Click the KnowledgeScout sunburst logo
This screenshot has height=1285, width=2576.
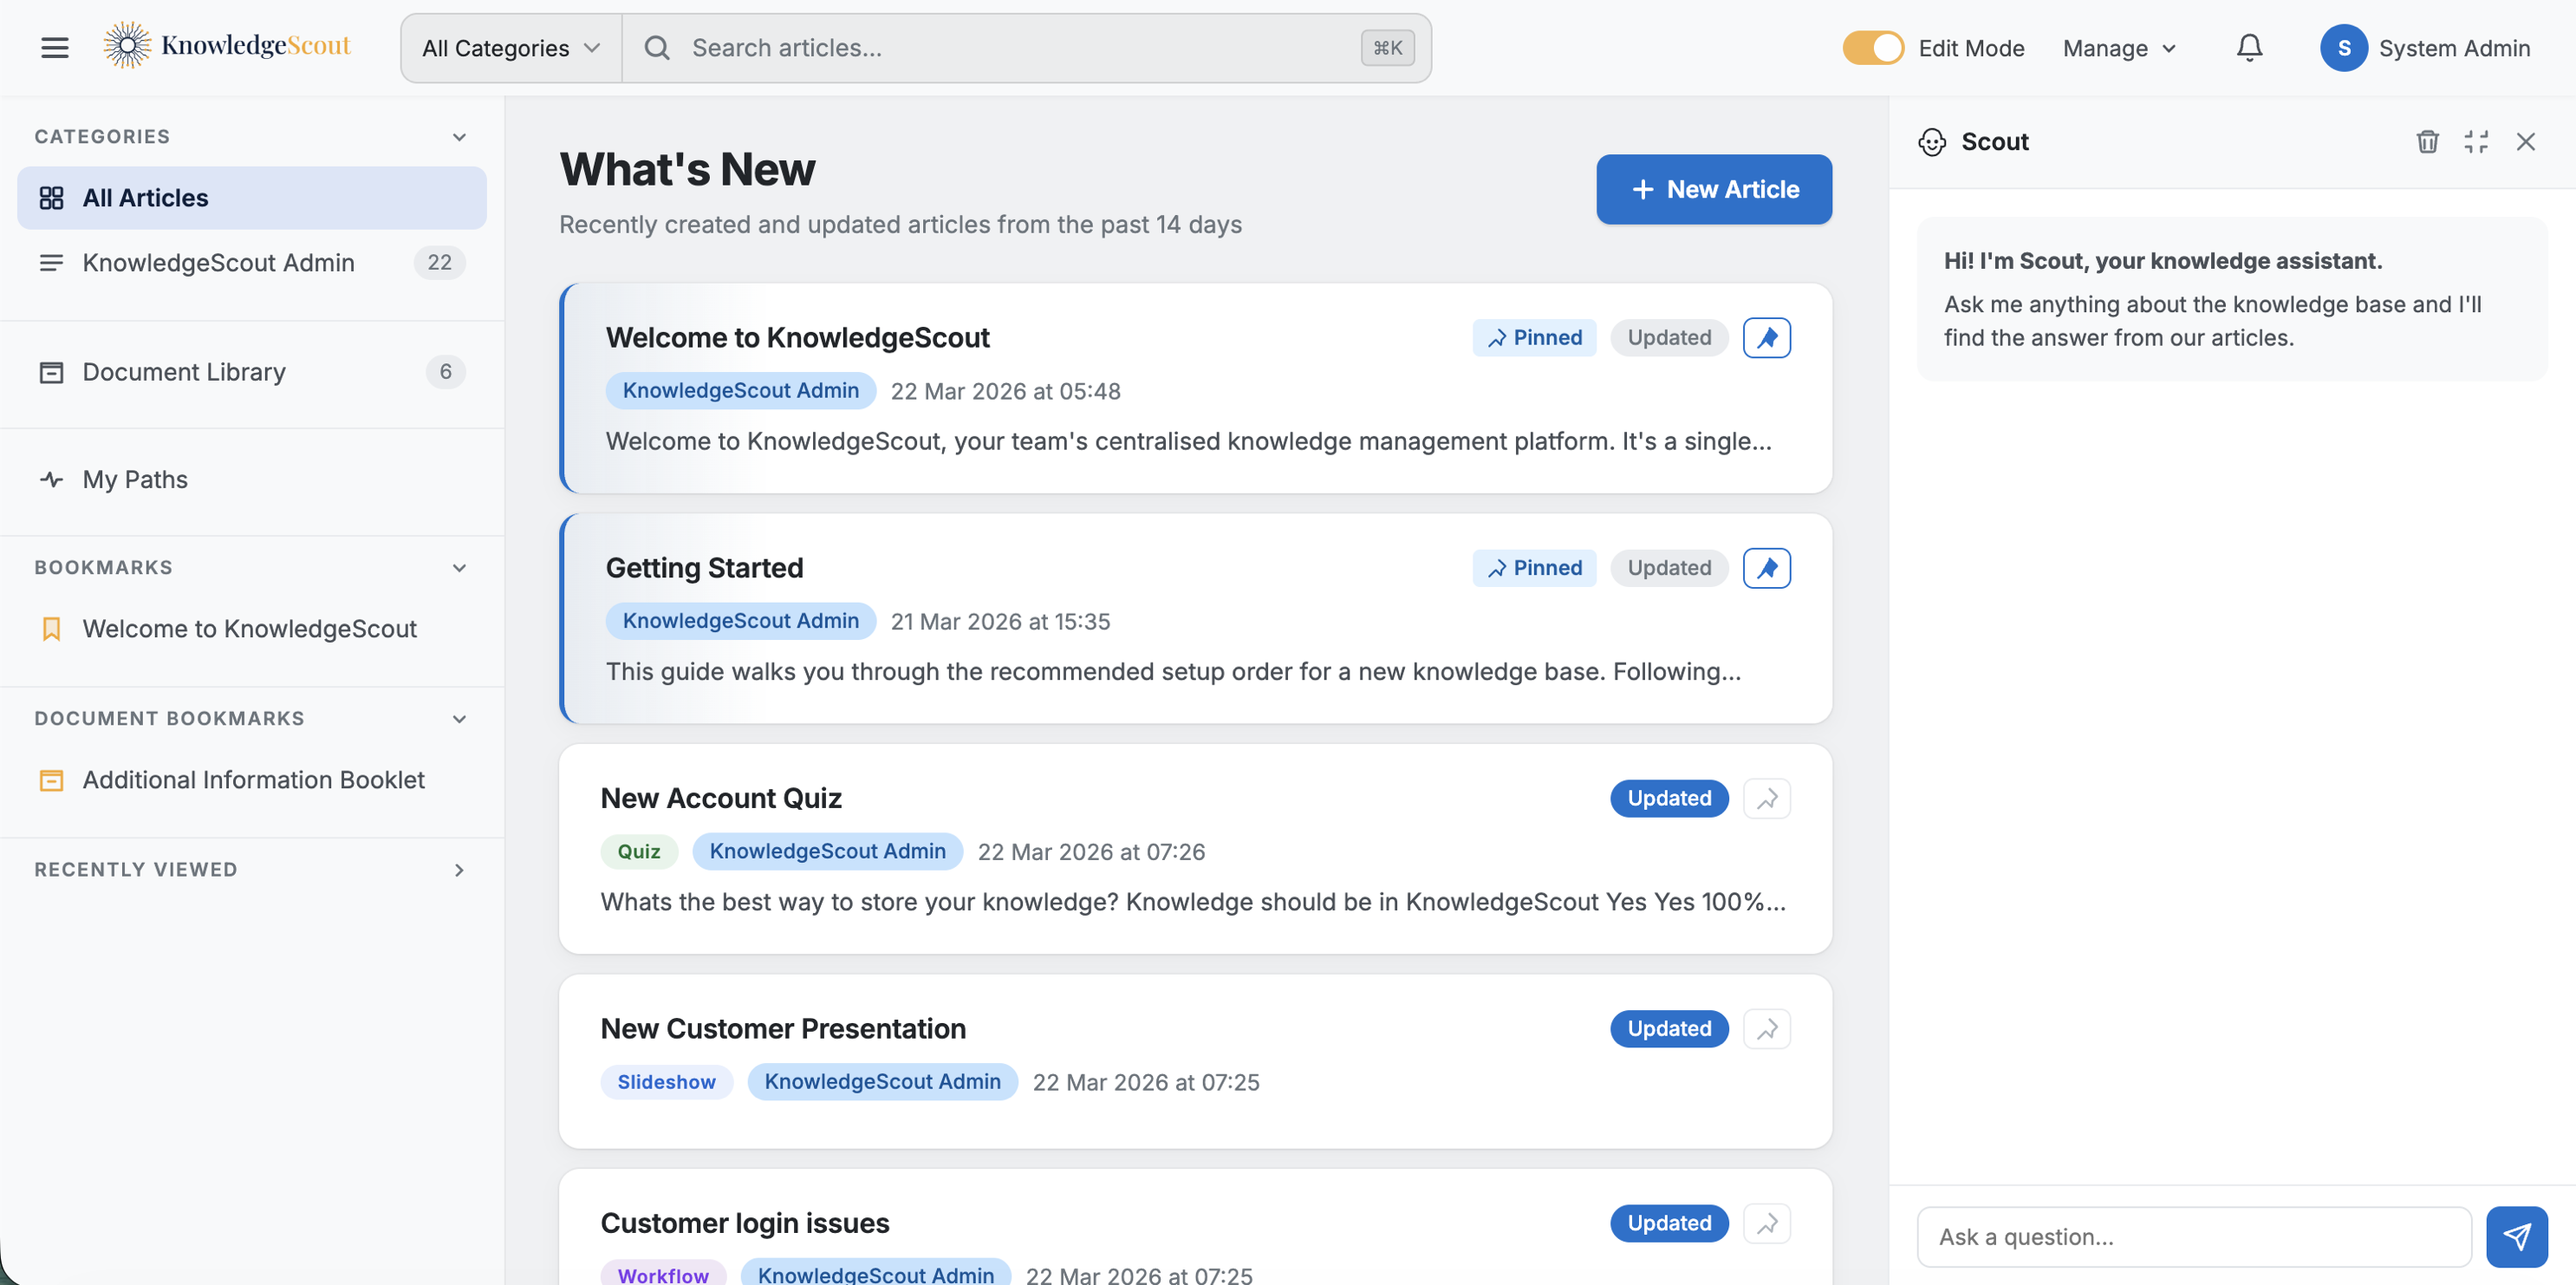(x=127, y=46)
